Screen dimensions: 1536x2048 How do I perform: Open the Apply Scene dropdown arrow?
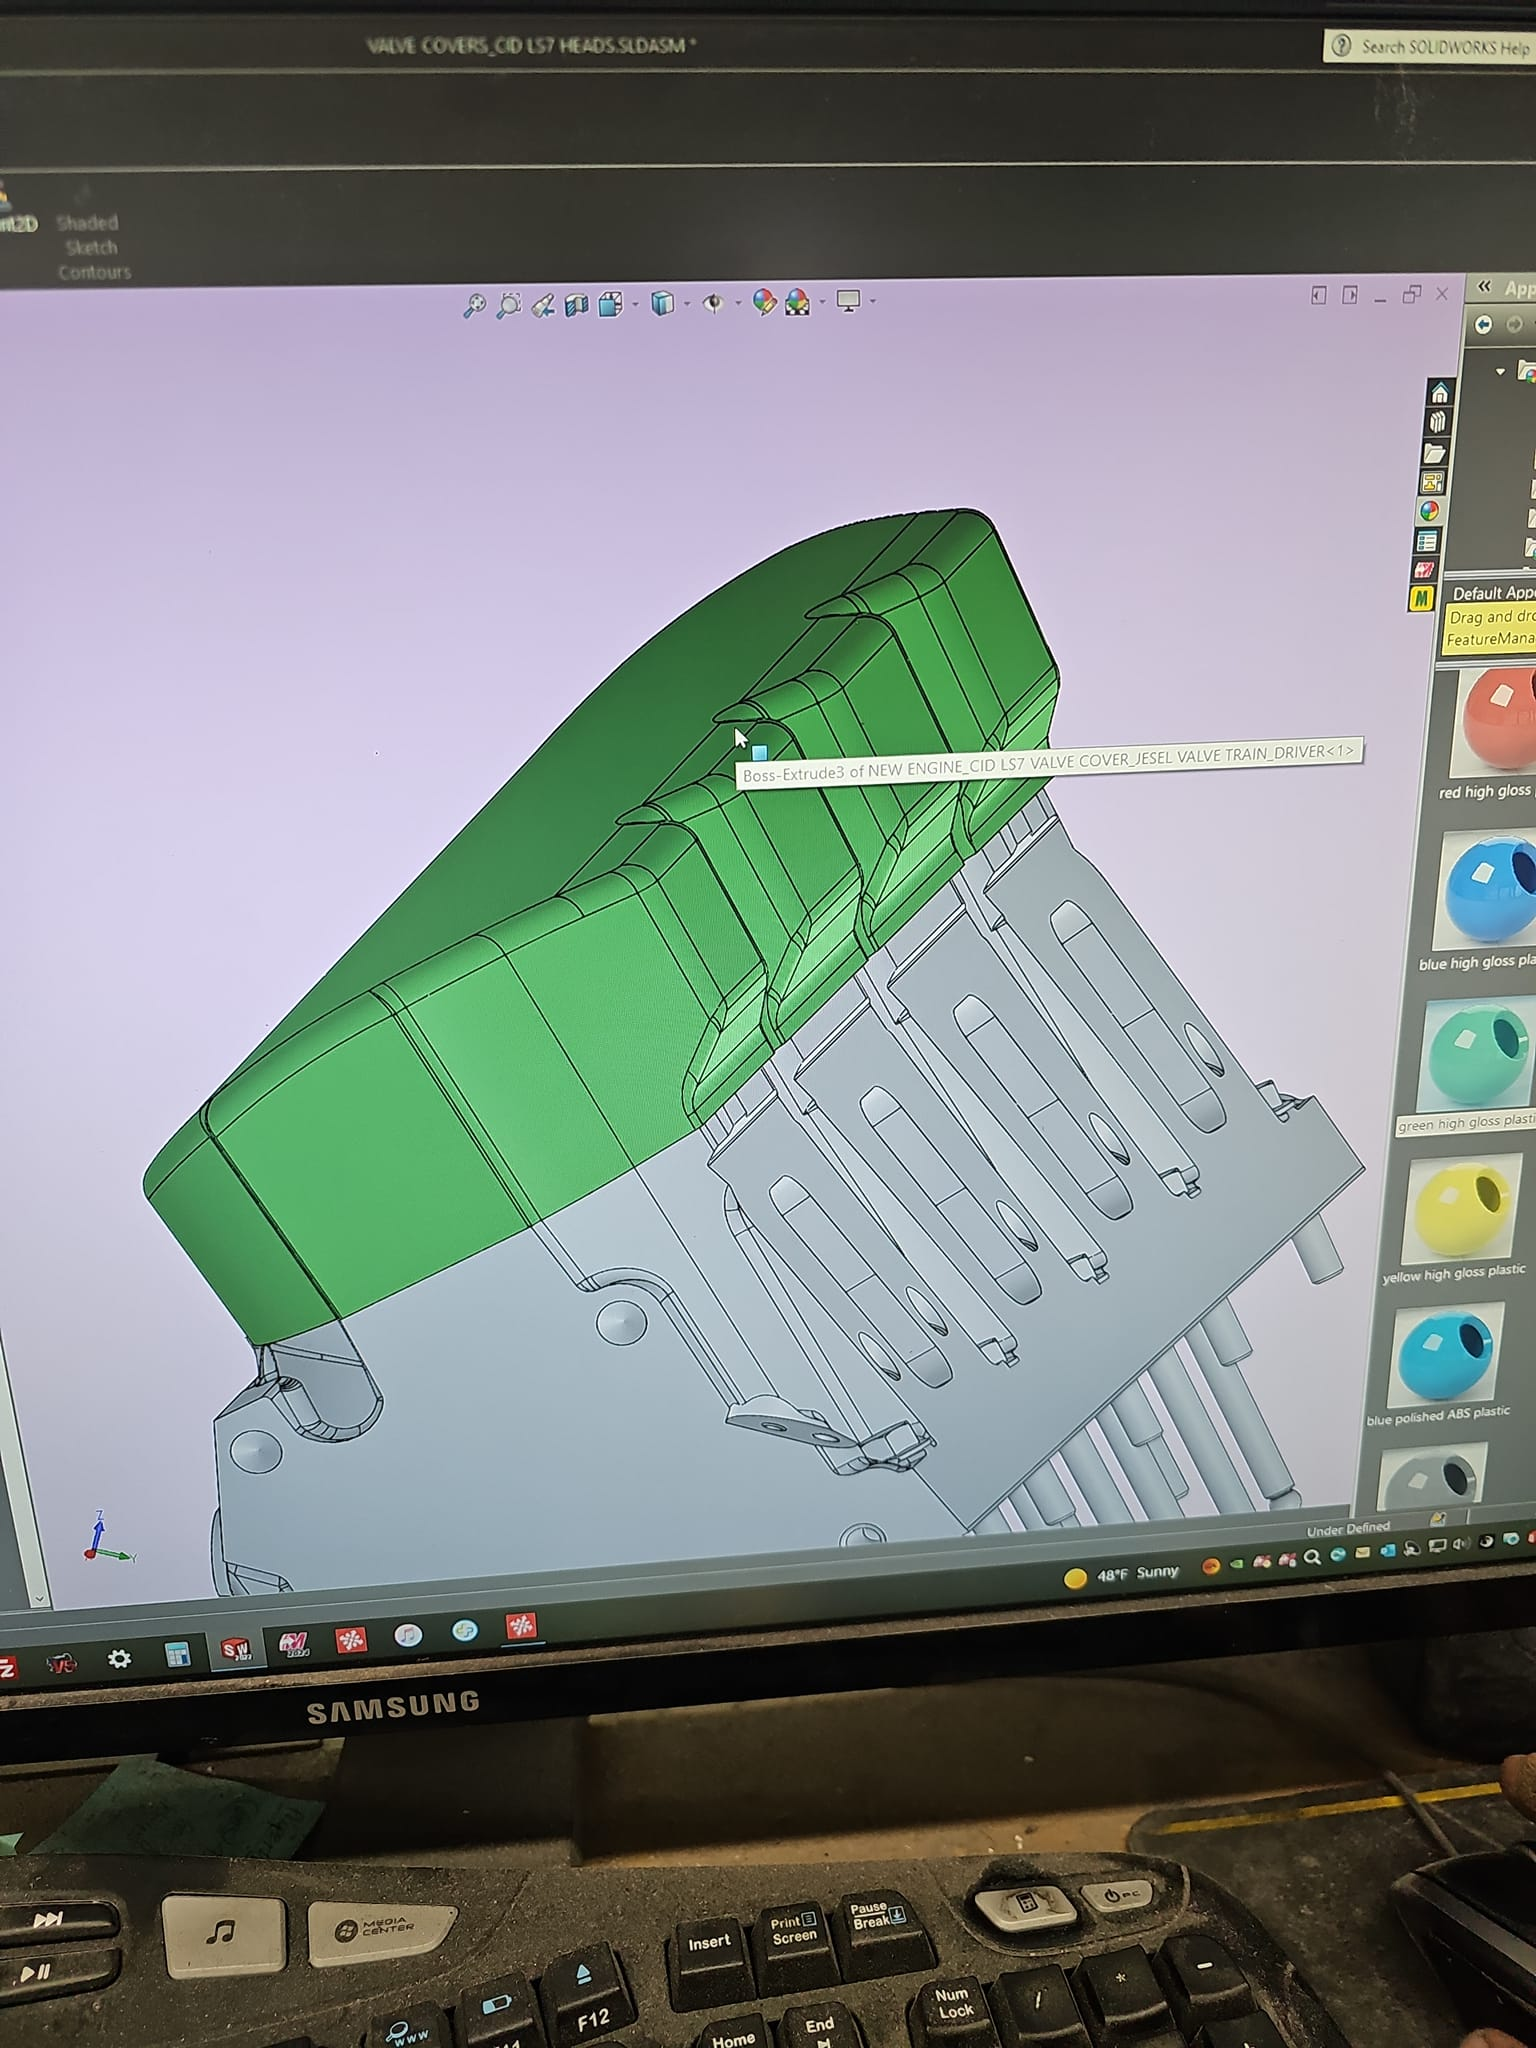823,302
